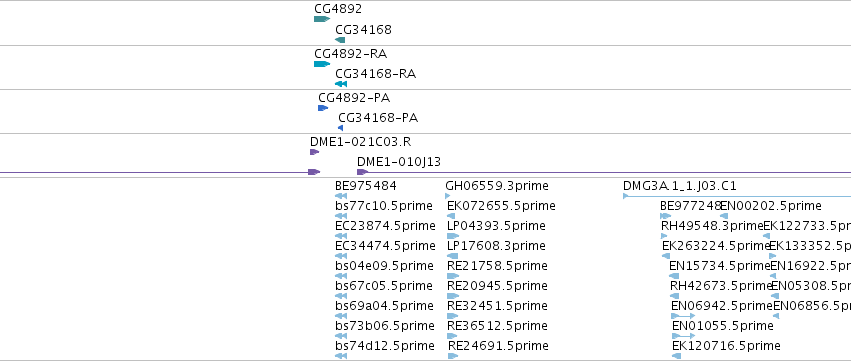The width and height of the screenshot is (851, 361).
Task: Open the EC34474.5prime EST label
Action: click(385, 246)
